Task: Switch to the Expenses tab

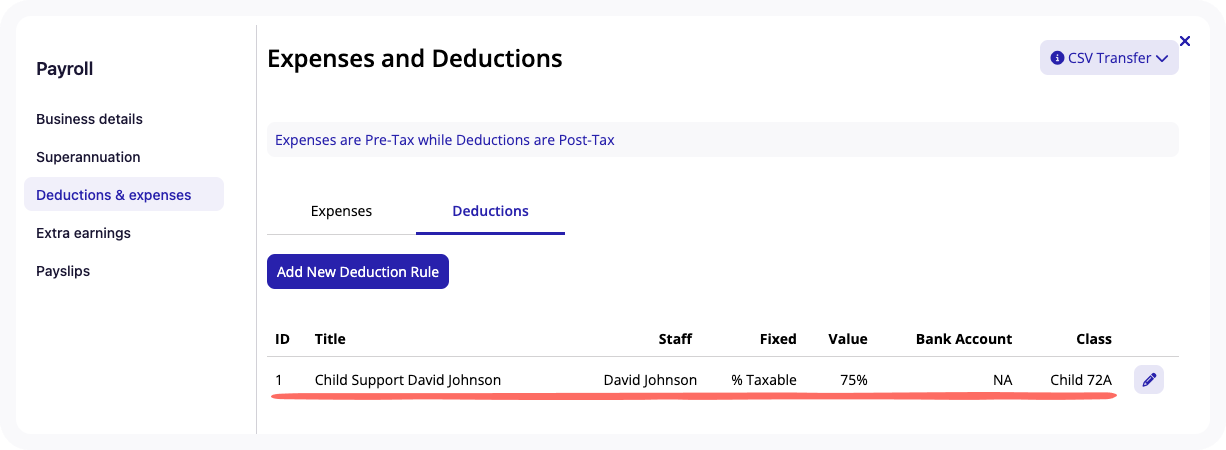Action: [x=341, y=211]
